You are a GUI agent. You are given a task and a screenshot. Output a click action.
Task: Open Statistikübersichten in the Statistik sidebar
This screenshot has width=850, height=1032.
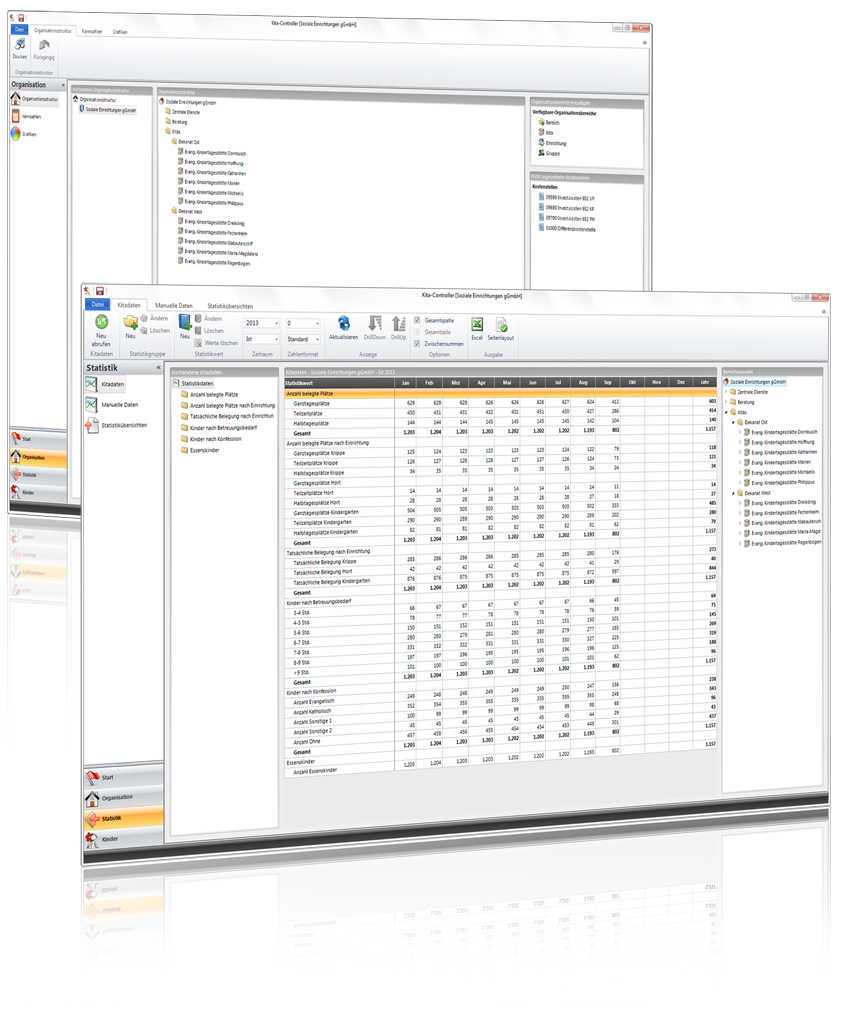click(x=126, y=426)
